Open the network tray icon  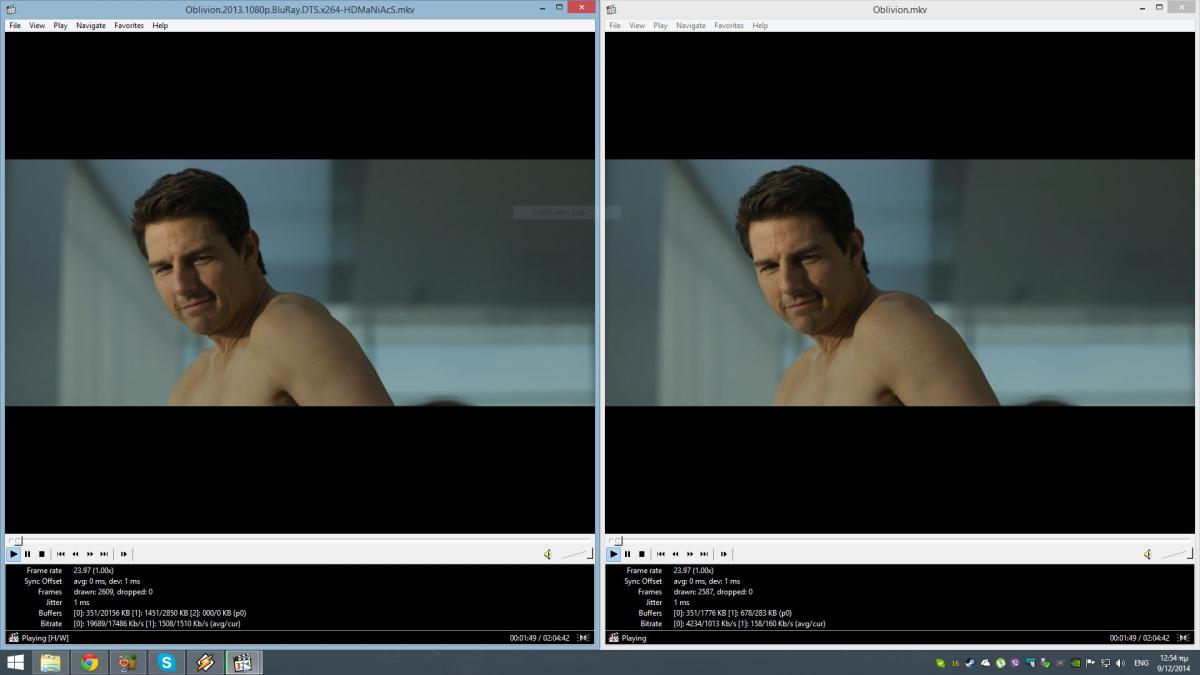1104,663
